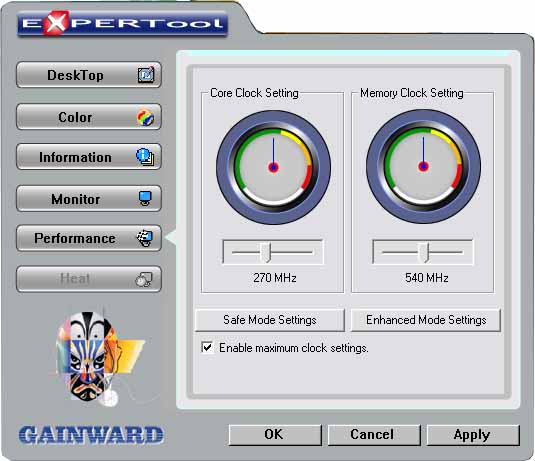
Task: Apply Enhanced Mode Settings
Action: click(x=426, y=320)
